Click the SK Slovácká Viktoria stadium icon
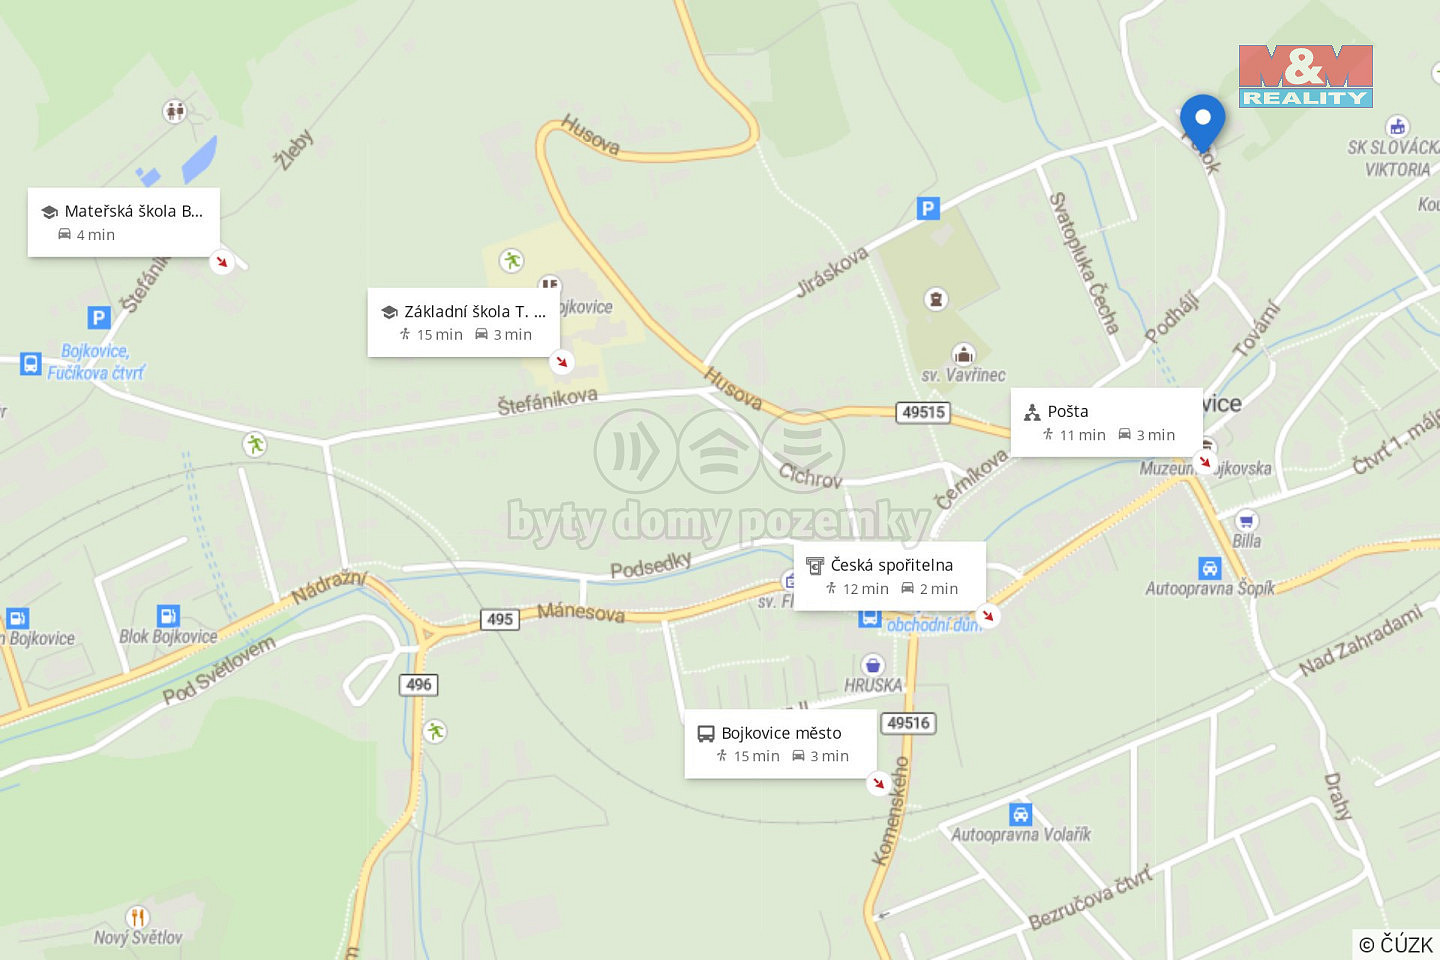1440x960 pixels. tap(1397, 126)
